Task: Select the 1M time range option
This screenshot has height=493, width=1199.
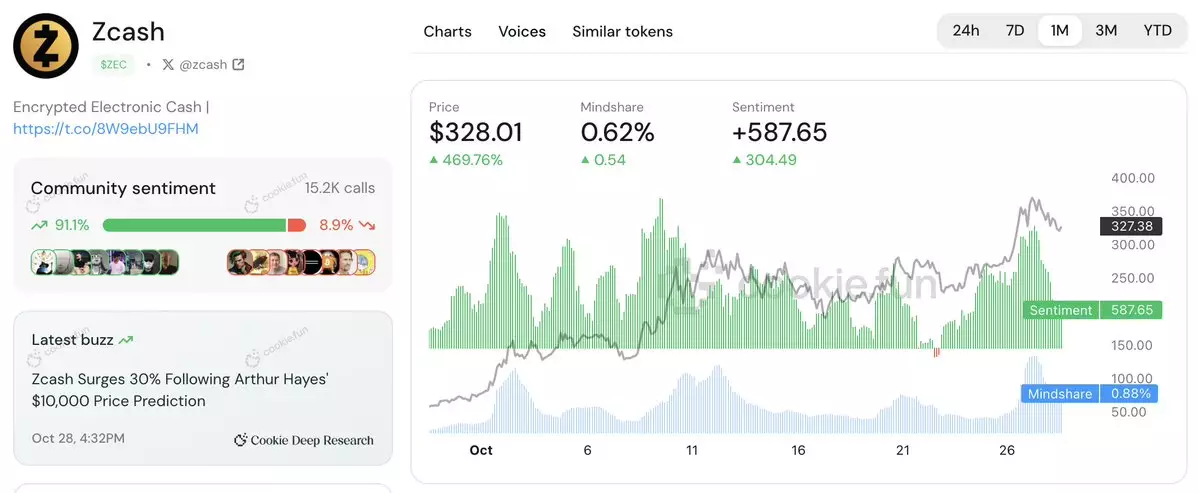Action: [x=1060, y=30]
